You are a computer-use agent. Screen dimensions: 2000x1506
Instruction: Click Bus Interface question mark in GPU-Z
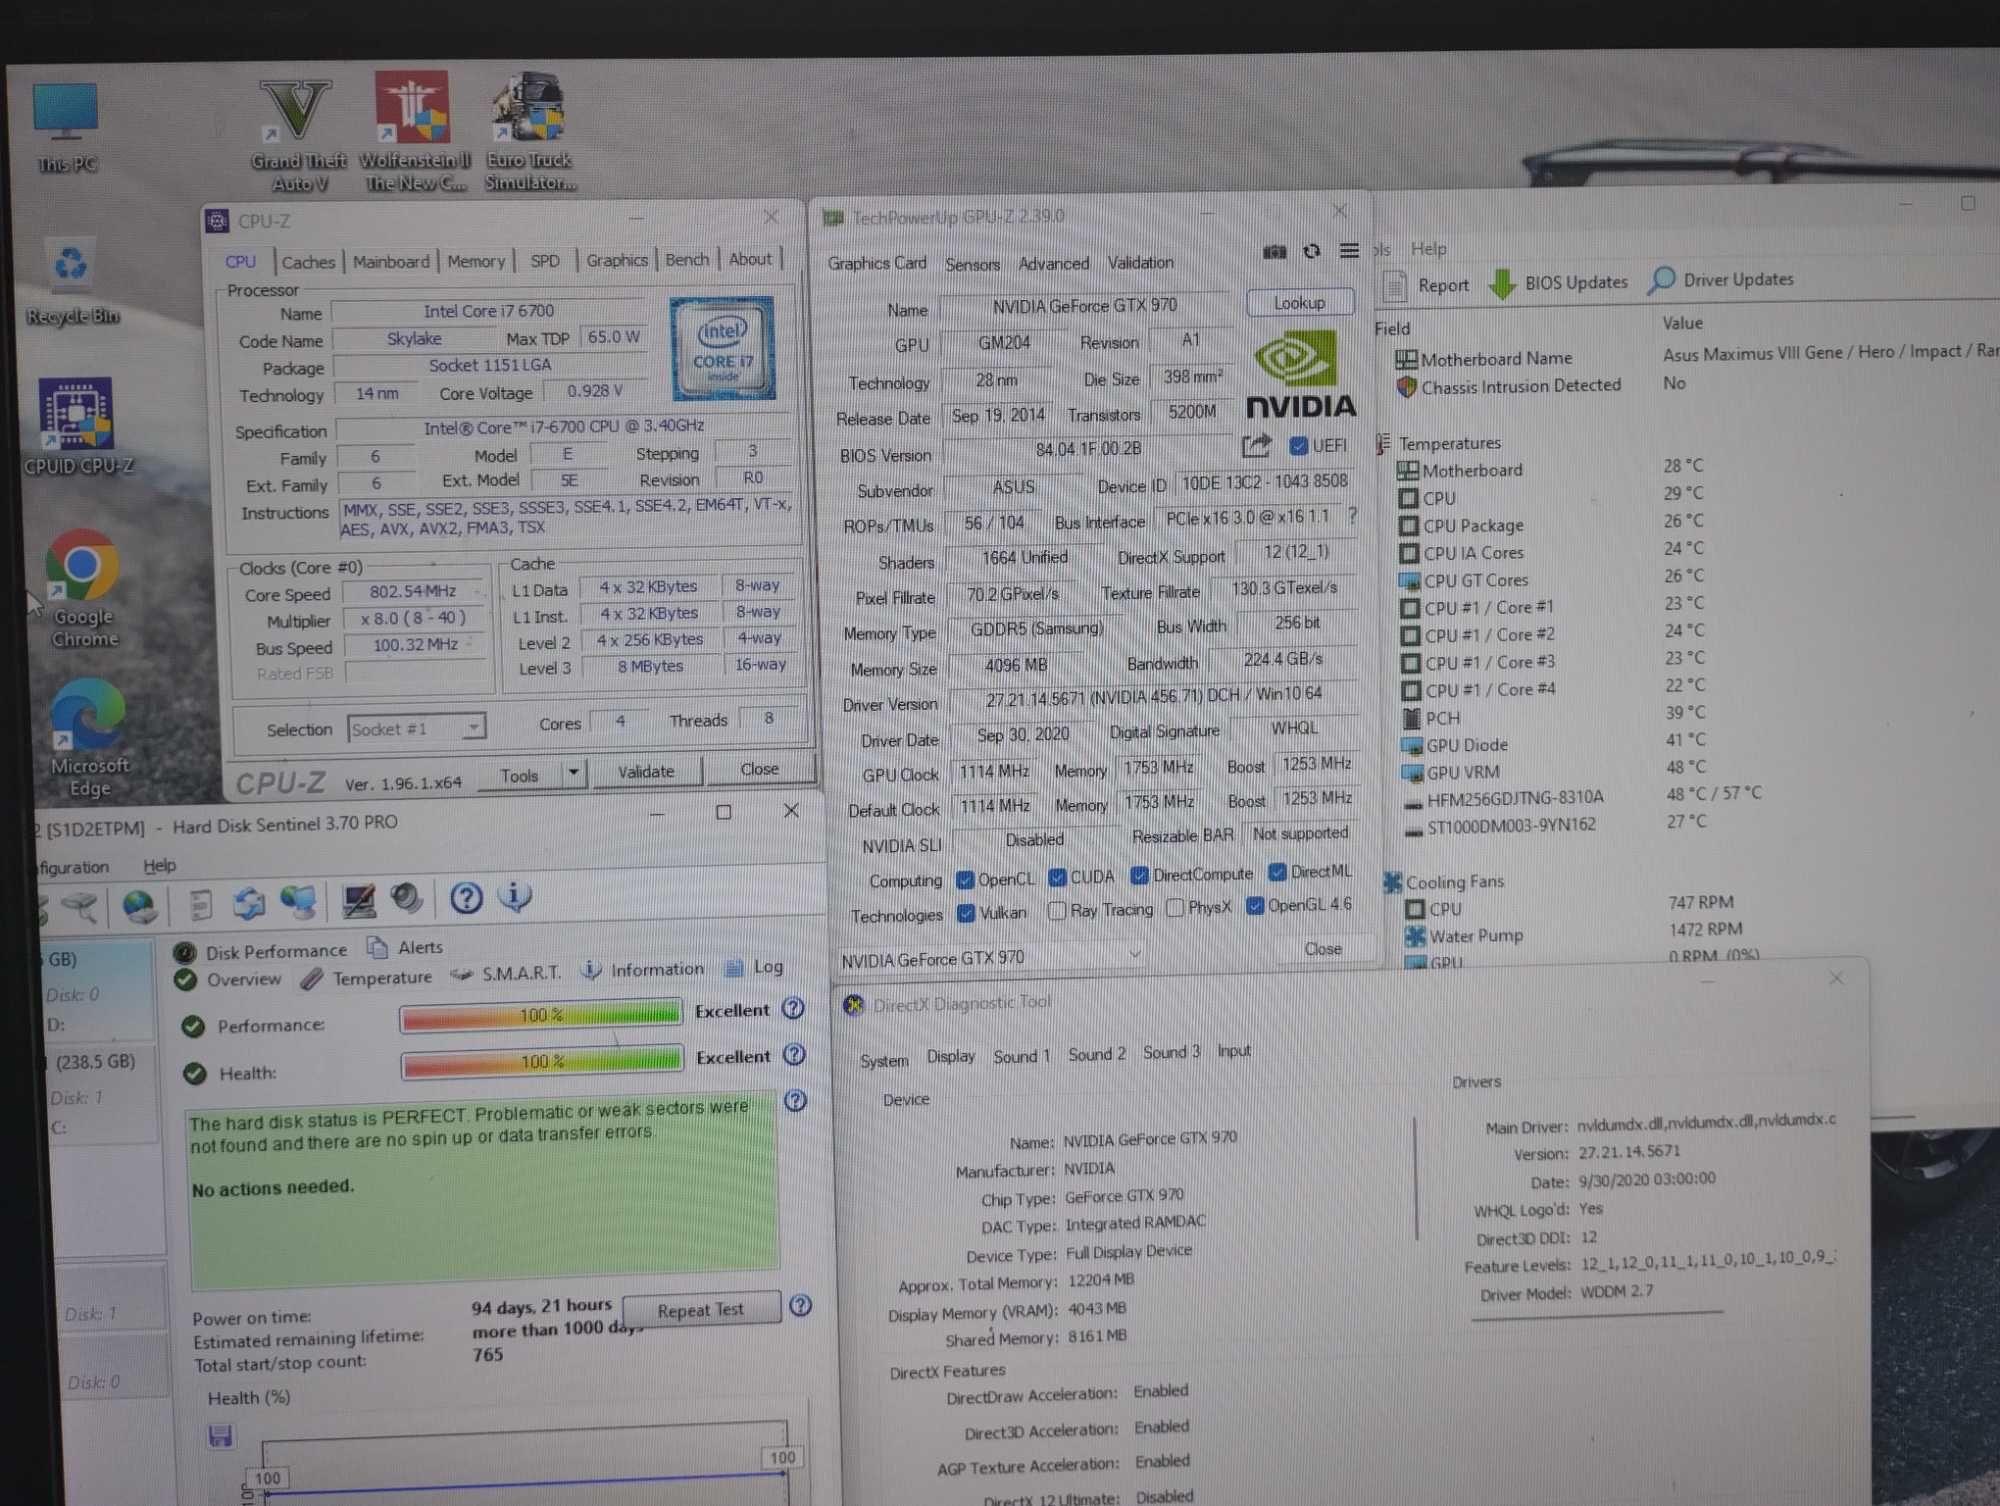pos(1352,515)
